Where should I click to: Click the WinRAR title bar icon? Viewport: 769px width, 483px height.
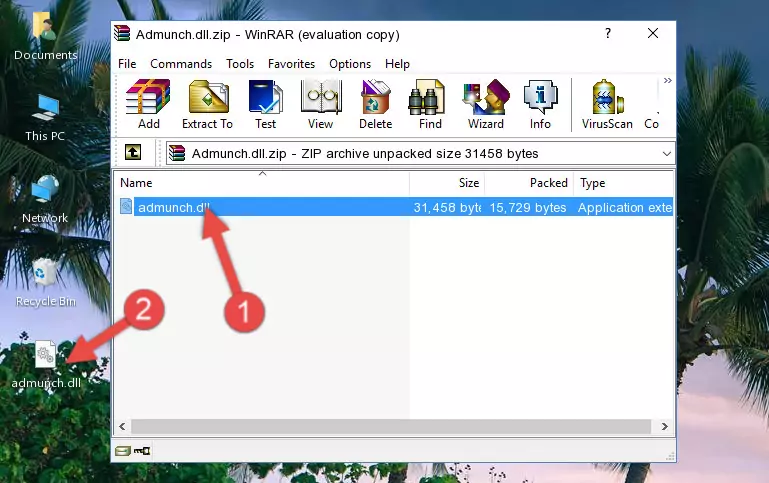point(122,33)
